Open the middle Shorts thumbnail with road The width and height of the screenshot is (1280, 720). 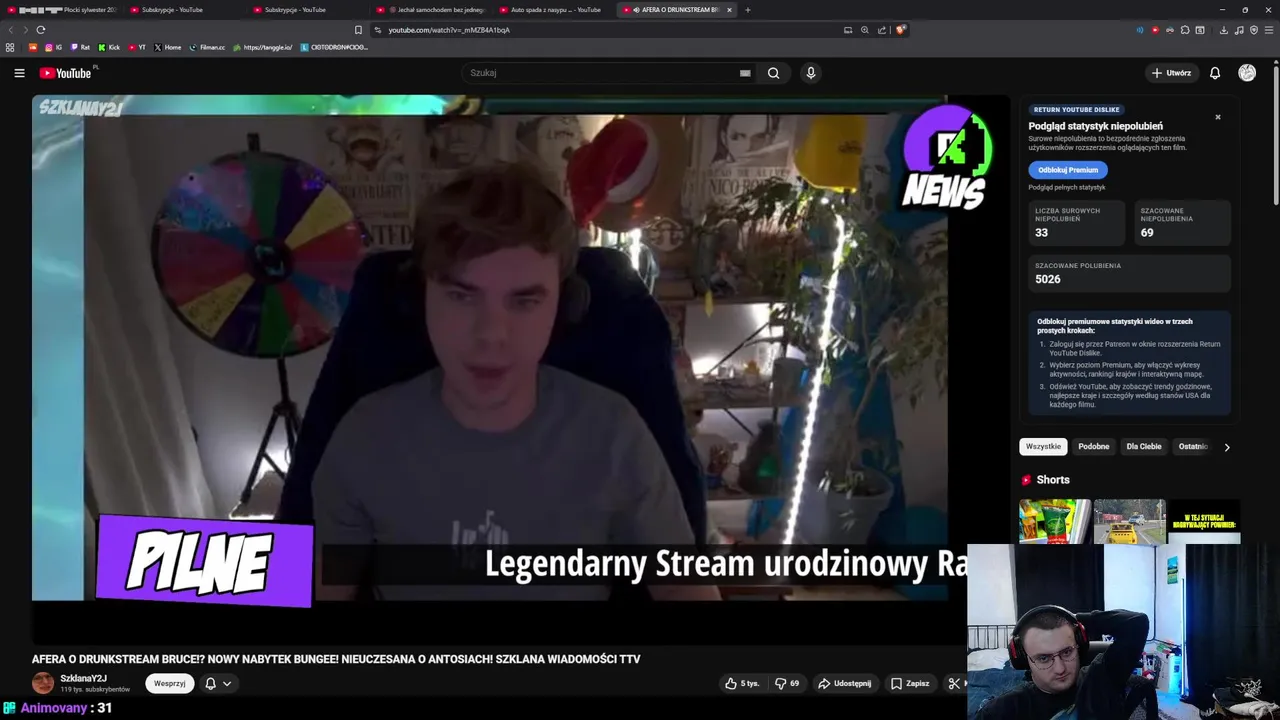1130,522
